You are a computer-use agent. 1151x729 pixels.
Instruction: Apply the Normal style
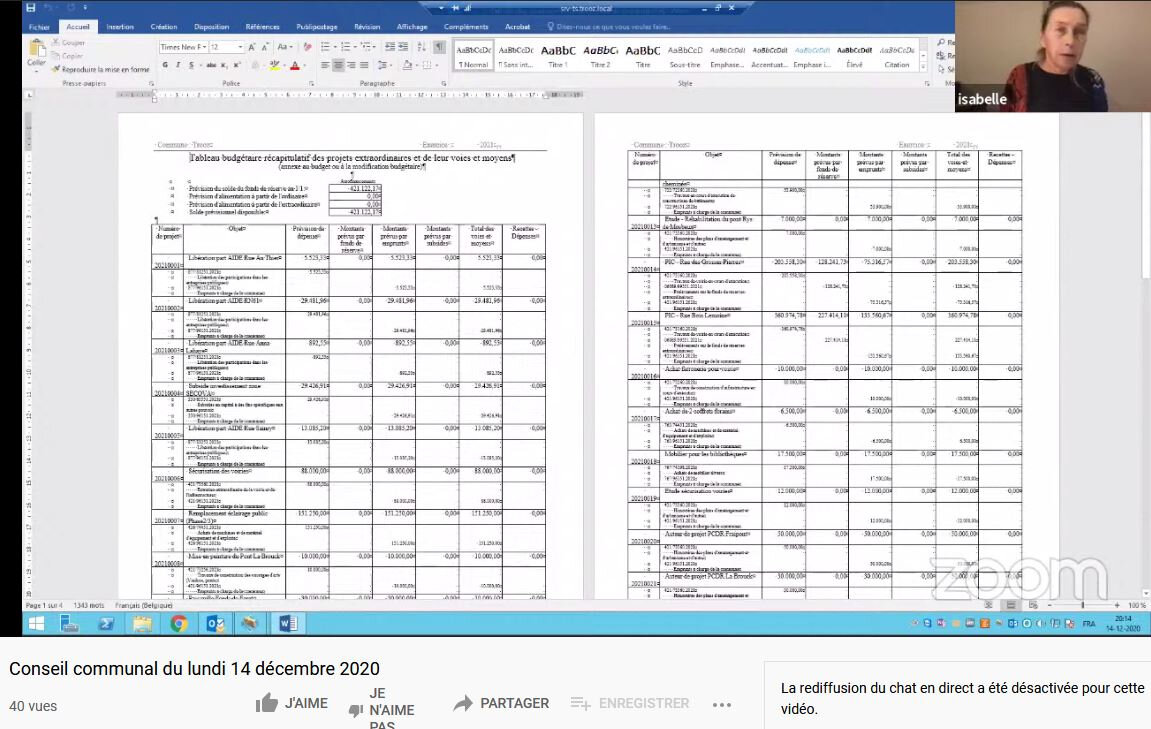pos(473,56)
